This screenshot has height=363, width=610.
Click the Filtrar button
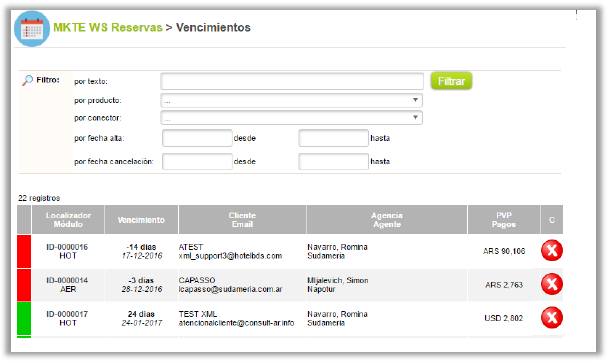451,81
